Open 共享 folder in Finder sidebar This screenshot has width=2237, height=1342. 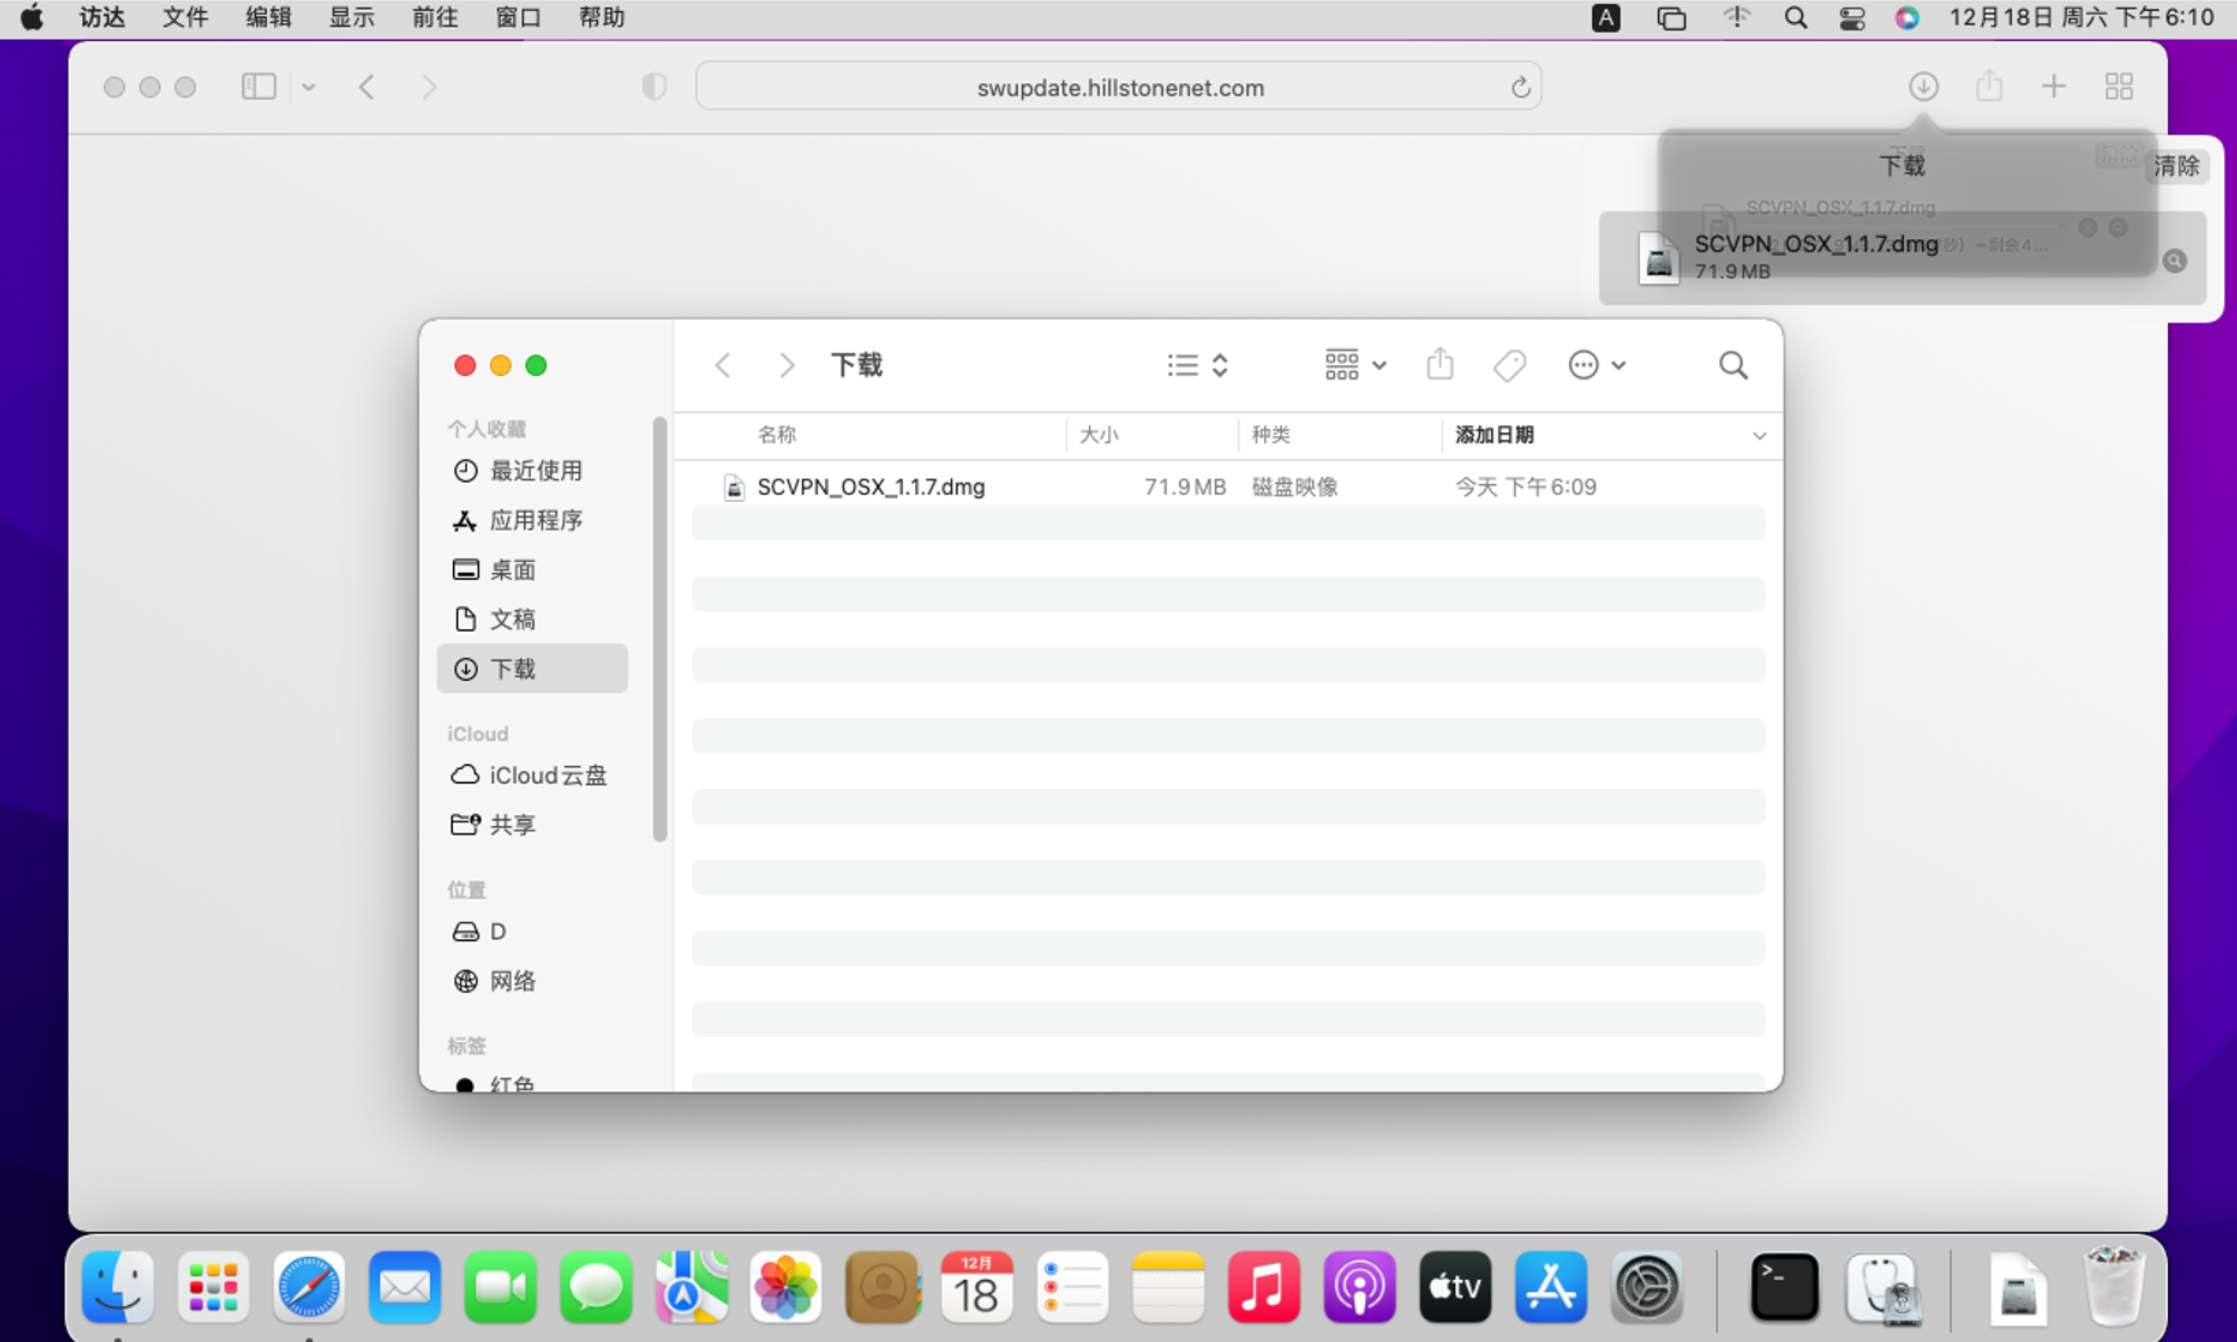tap(532, 824)
